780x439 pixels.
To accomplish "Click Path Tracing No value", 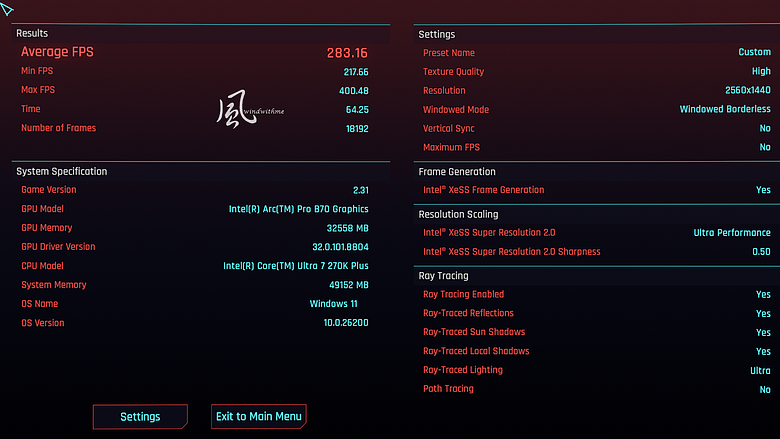I will pos(765,390).
